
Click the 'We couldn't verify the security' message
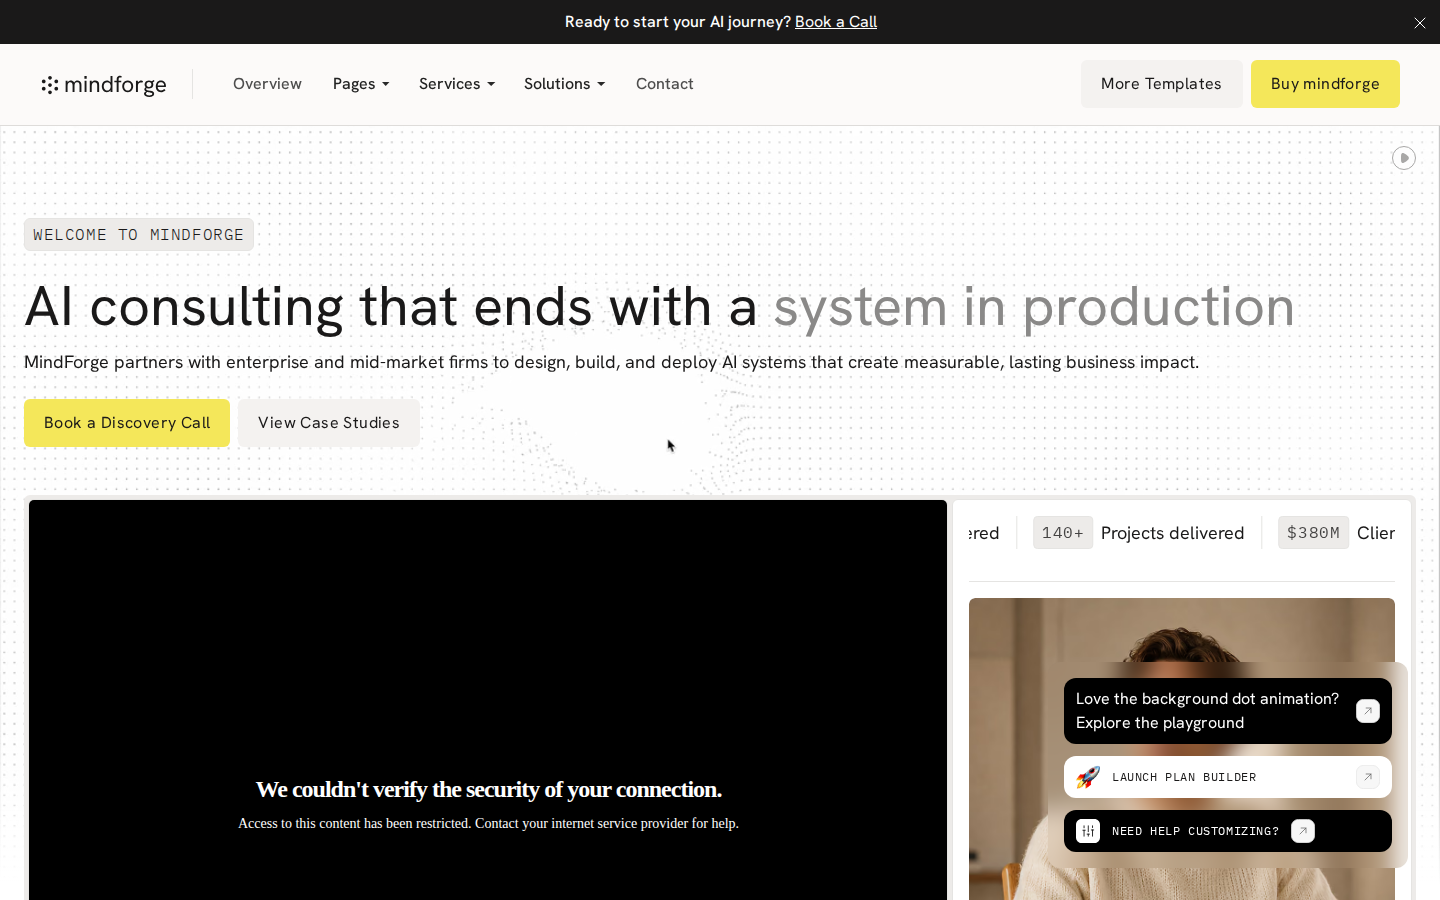(x=488, y=790)
